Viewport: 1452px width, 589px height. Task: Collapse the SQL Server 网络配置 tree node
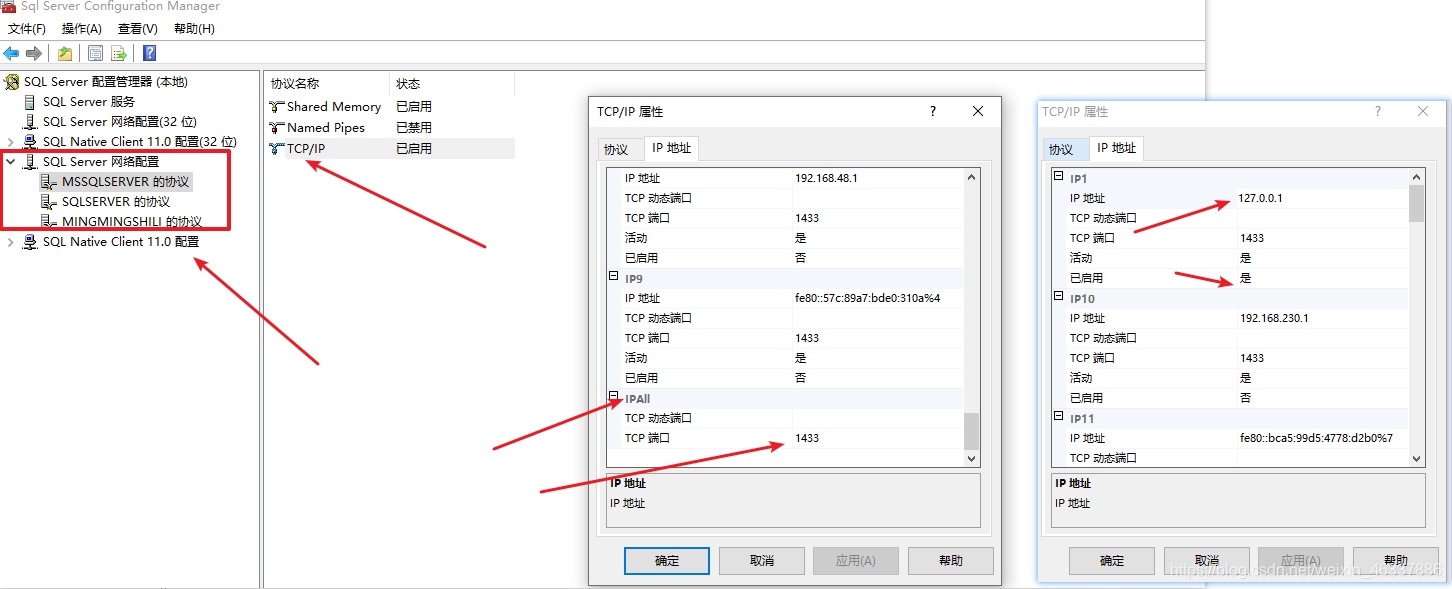click(11, 161)
